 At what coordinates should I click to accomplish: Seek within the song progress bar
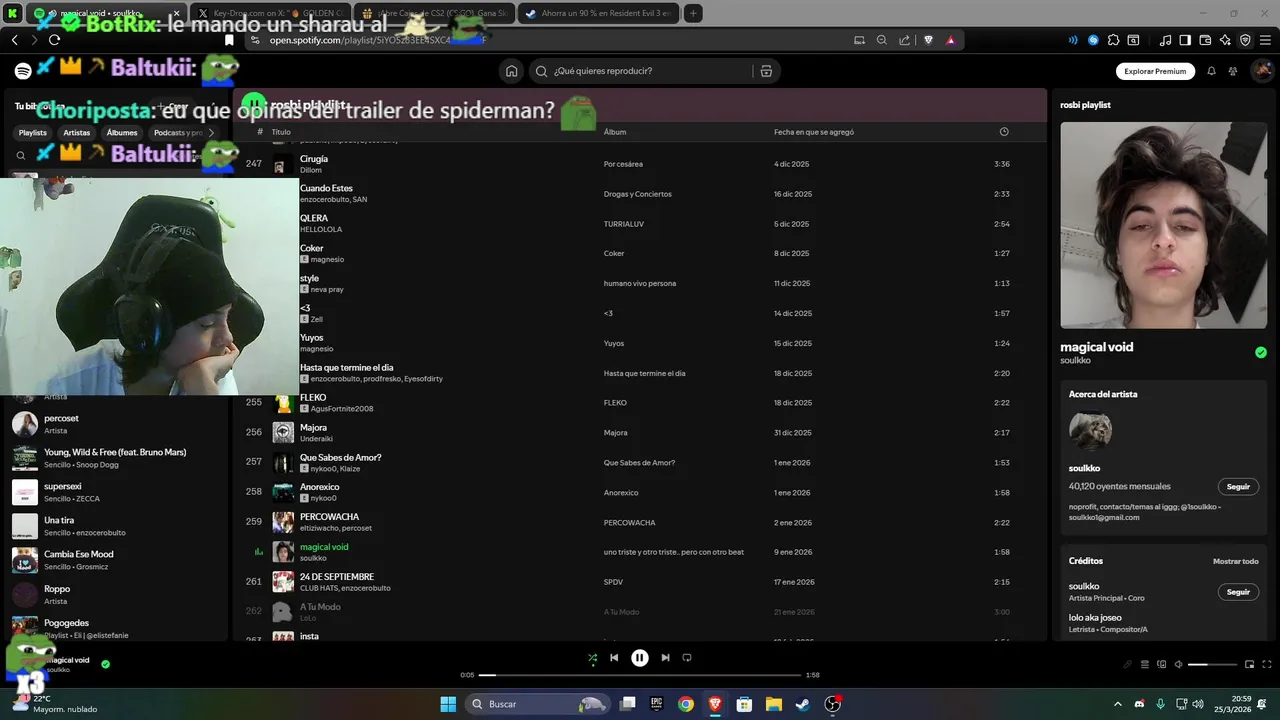(640, 675)
